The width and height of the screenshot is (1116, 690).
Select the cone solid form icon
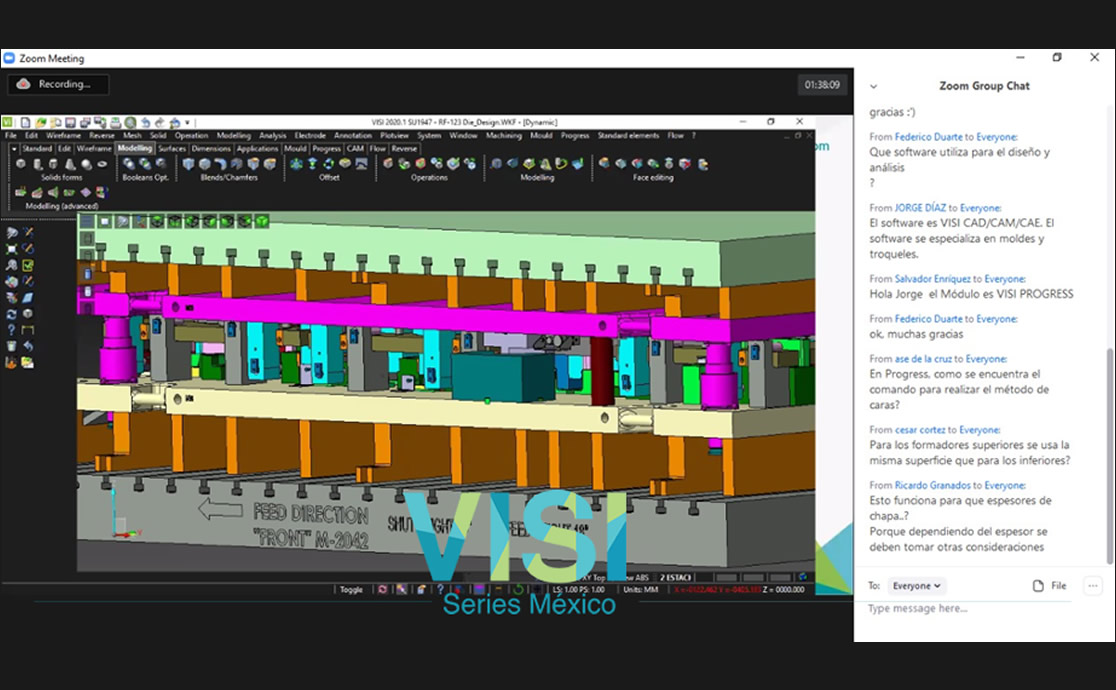tap(70, 164)
